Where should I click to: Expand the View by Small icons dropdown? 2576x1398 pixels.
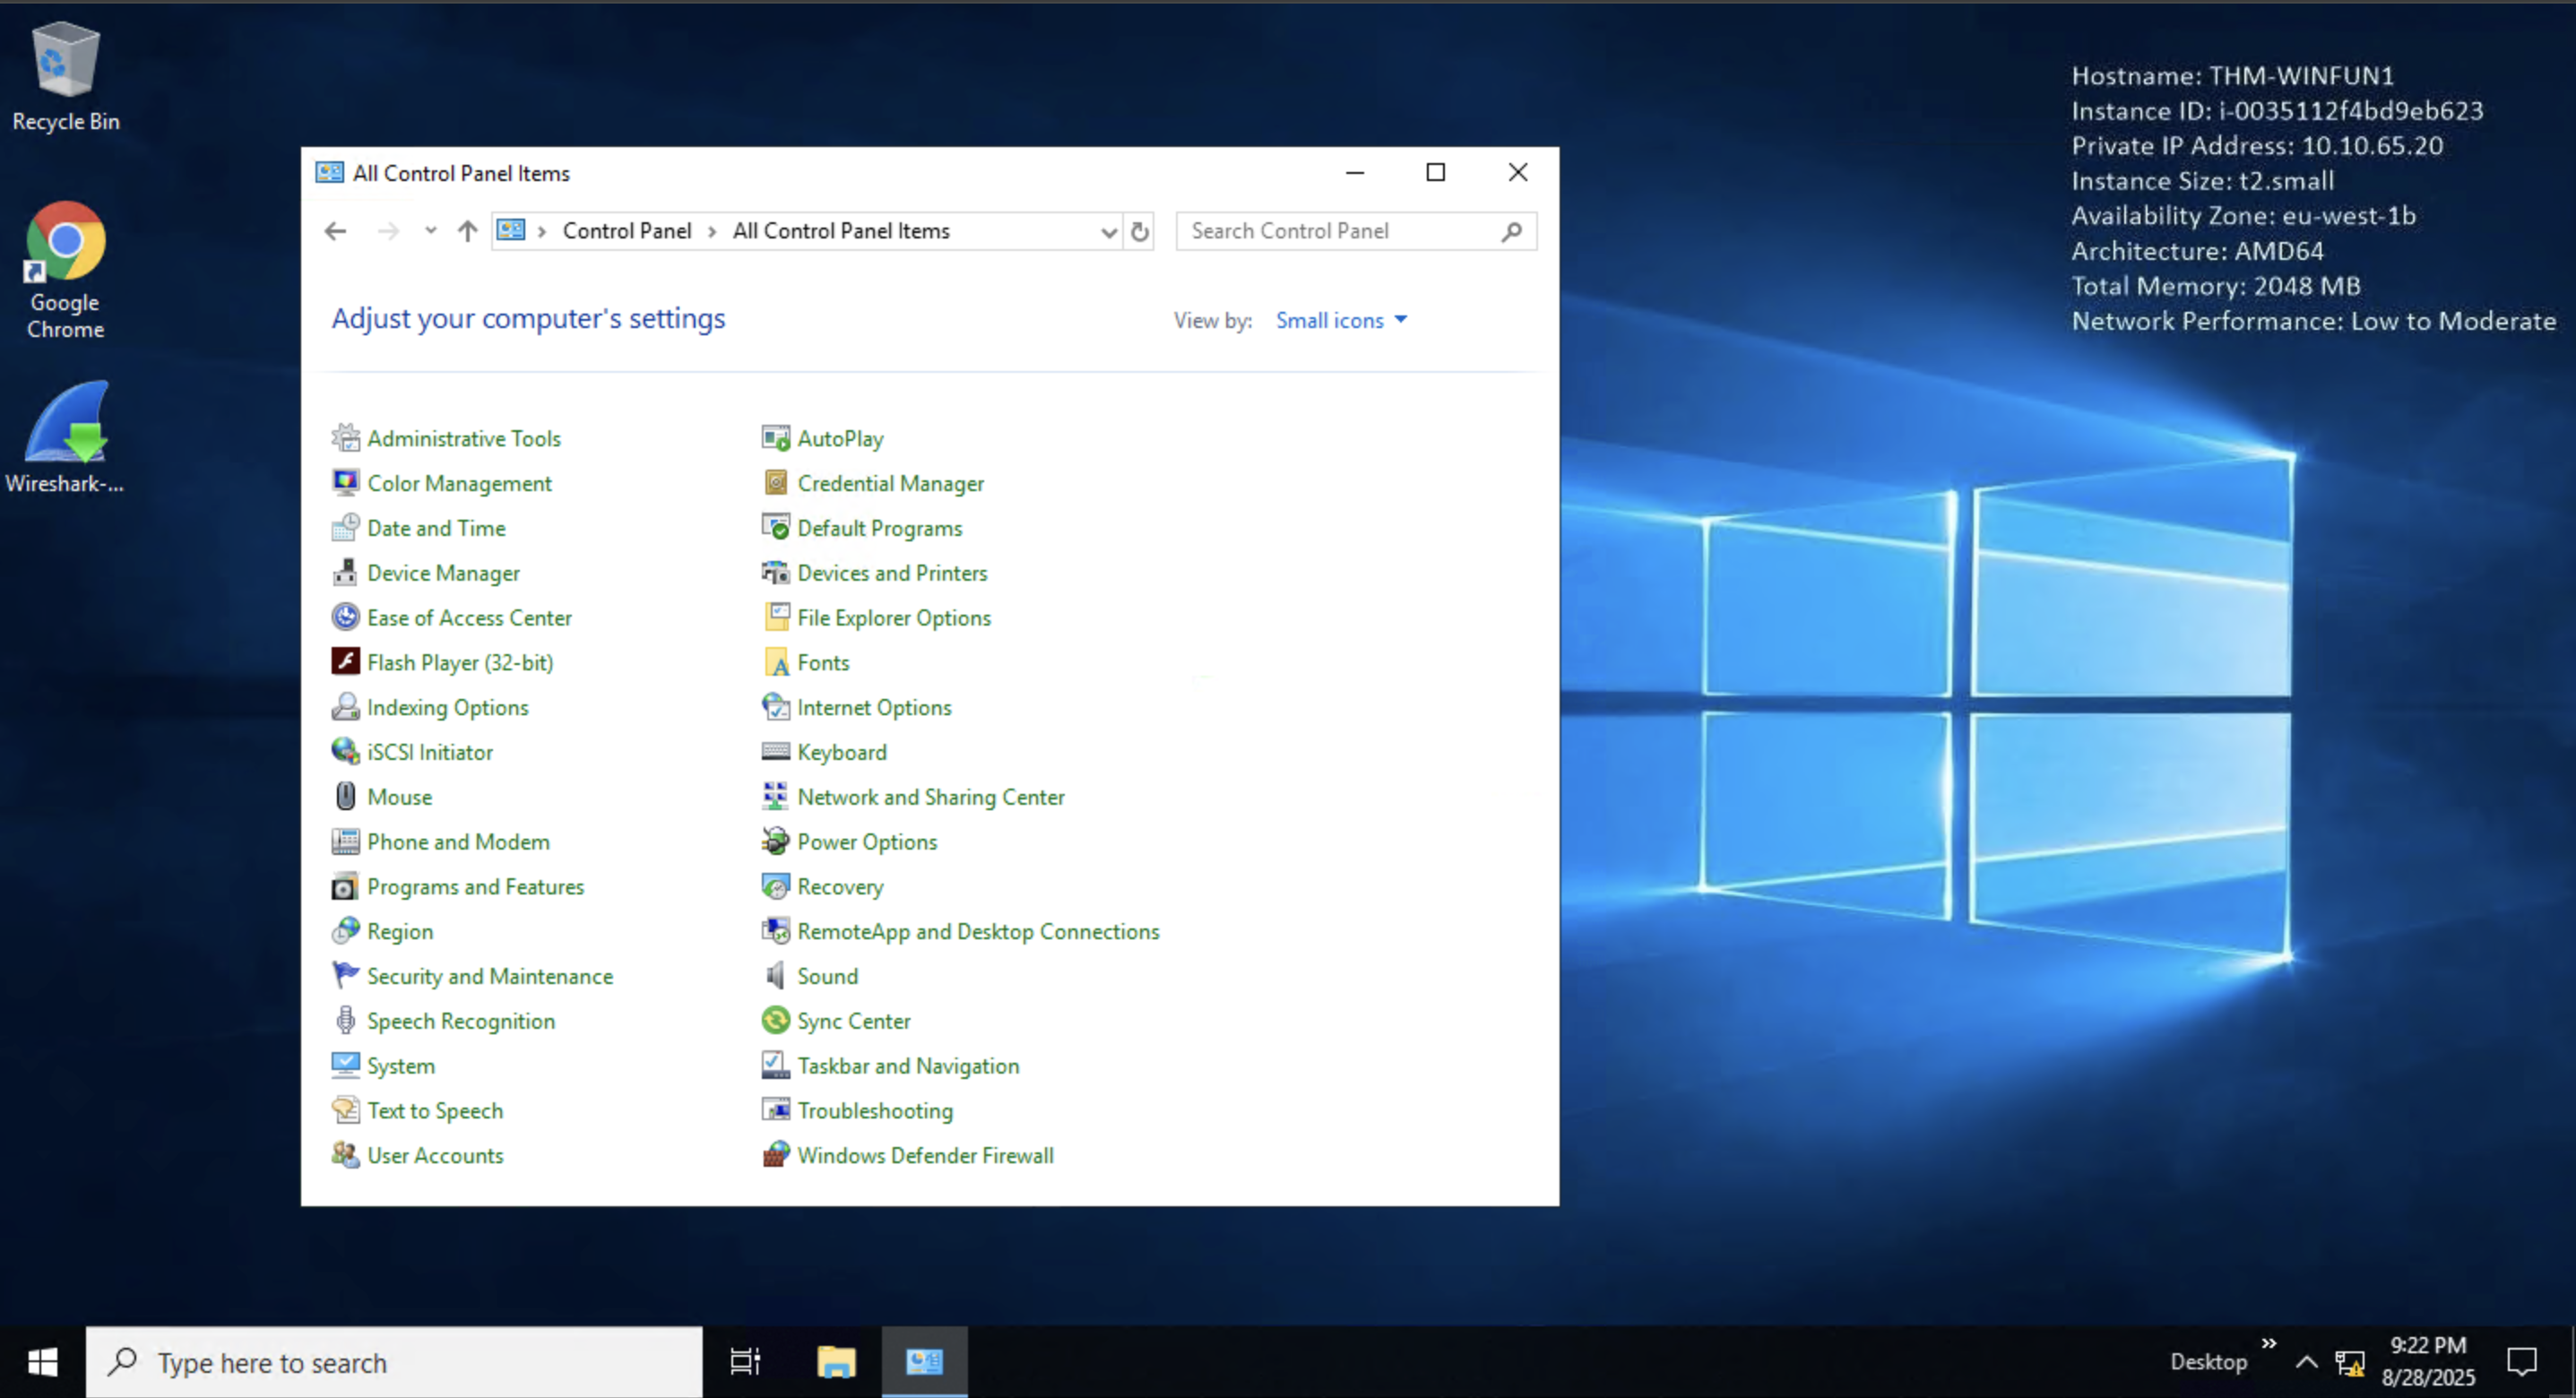(x=1341, y=320)
